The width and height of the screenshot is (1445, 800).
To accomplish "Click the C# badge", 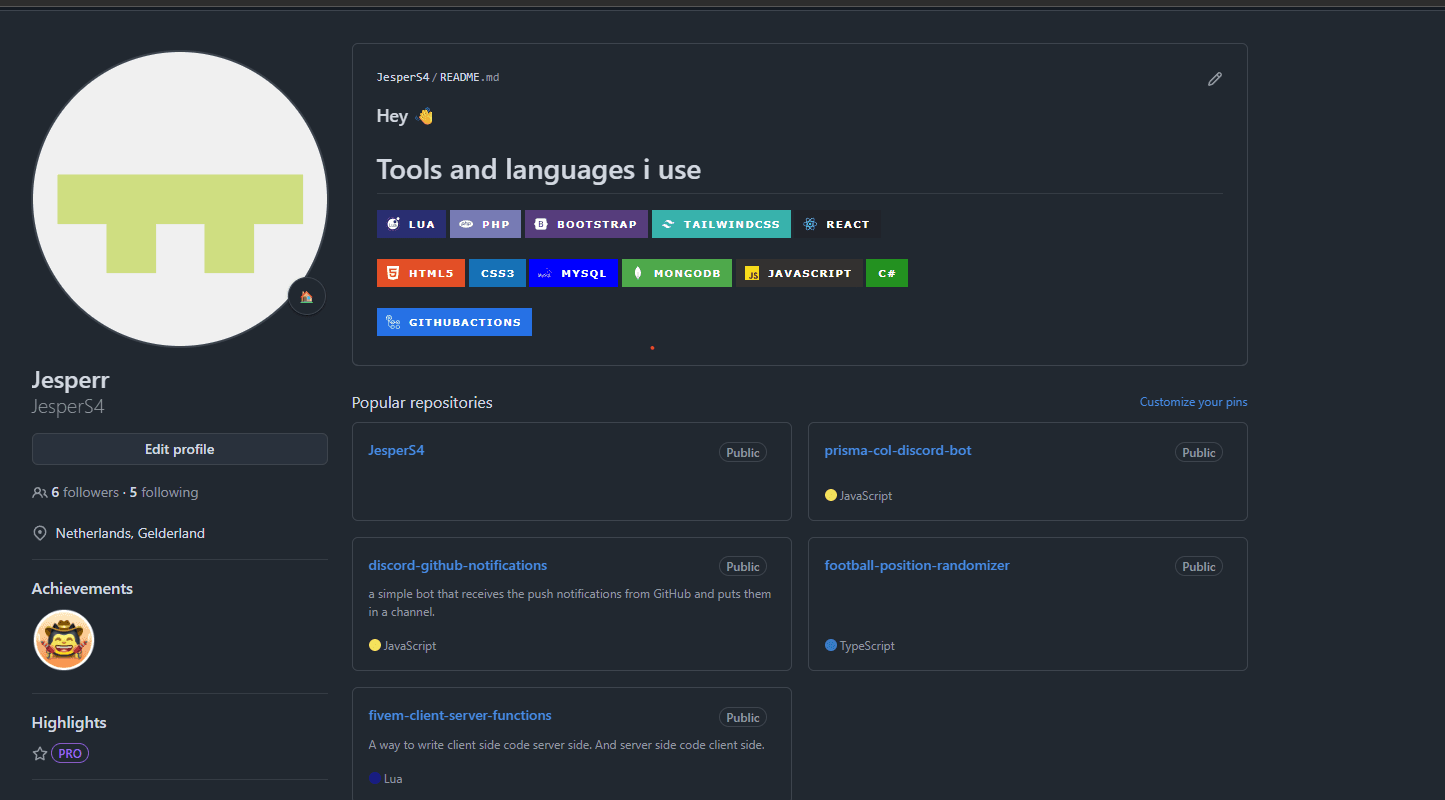I will [x=887, y=272].
